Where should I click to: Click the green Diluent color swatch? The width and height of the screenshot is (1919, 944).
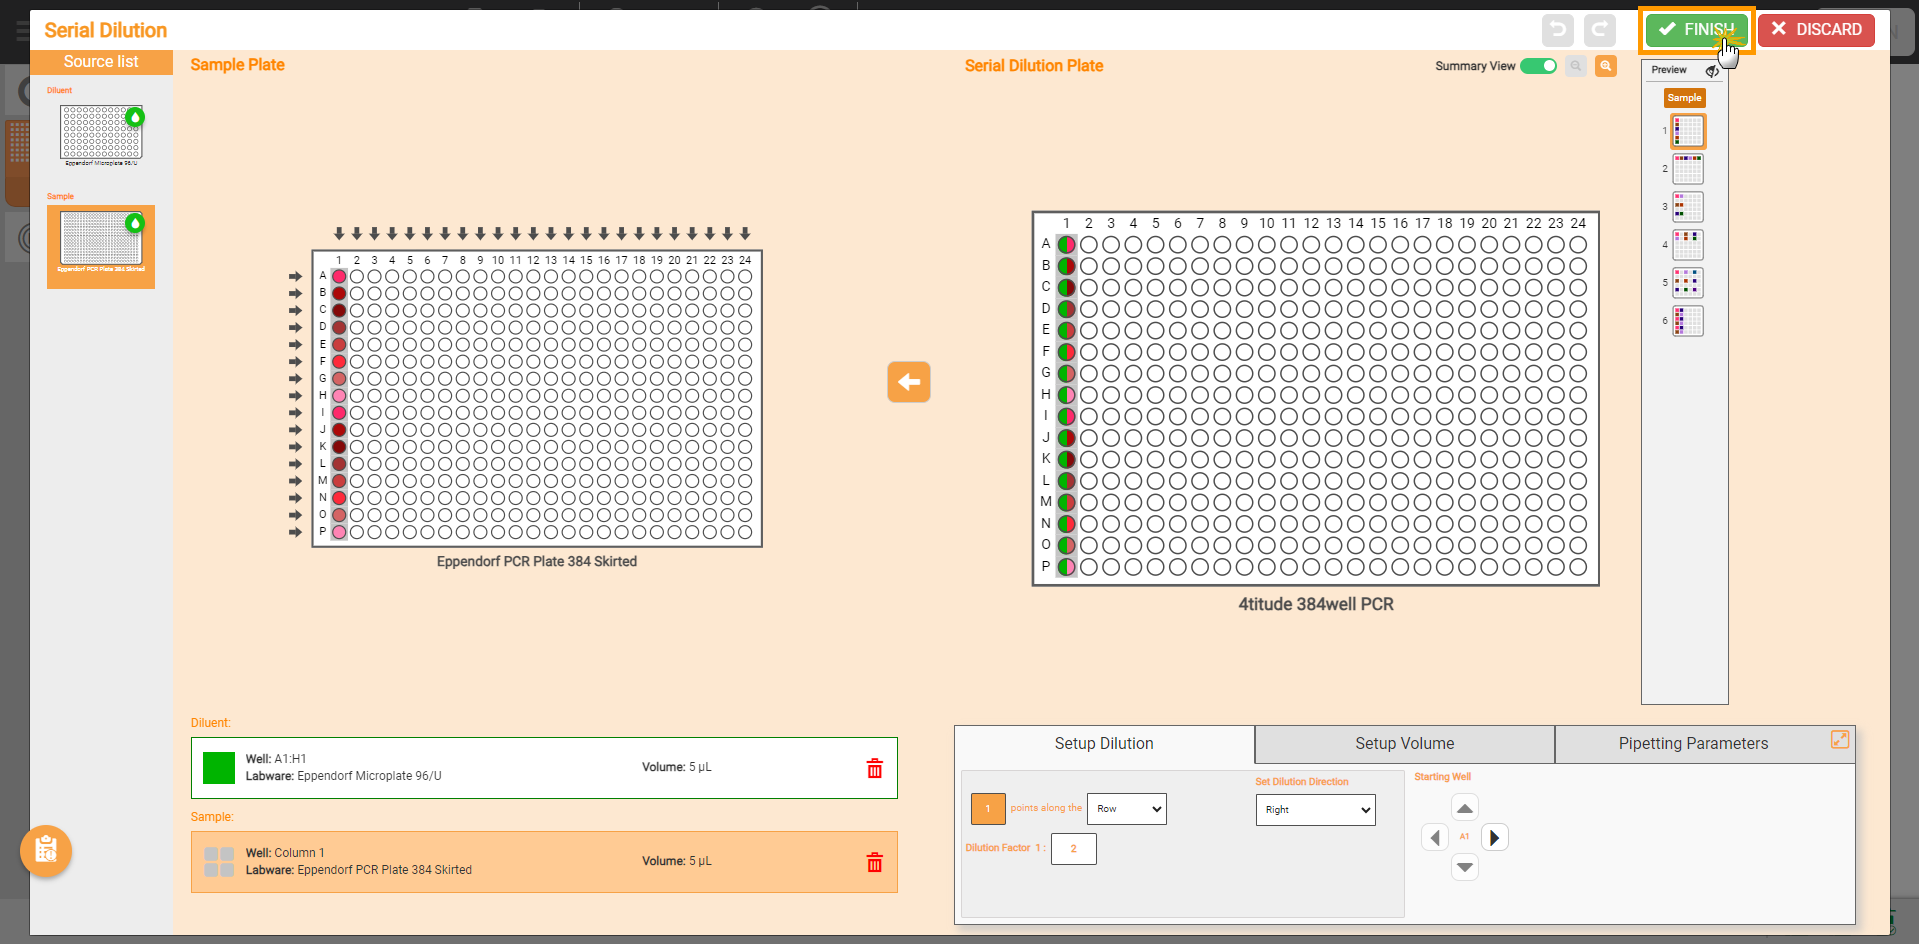[x=218, y=768]
